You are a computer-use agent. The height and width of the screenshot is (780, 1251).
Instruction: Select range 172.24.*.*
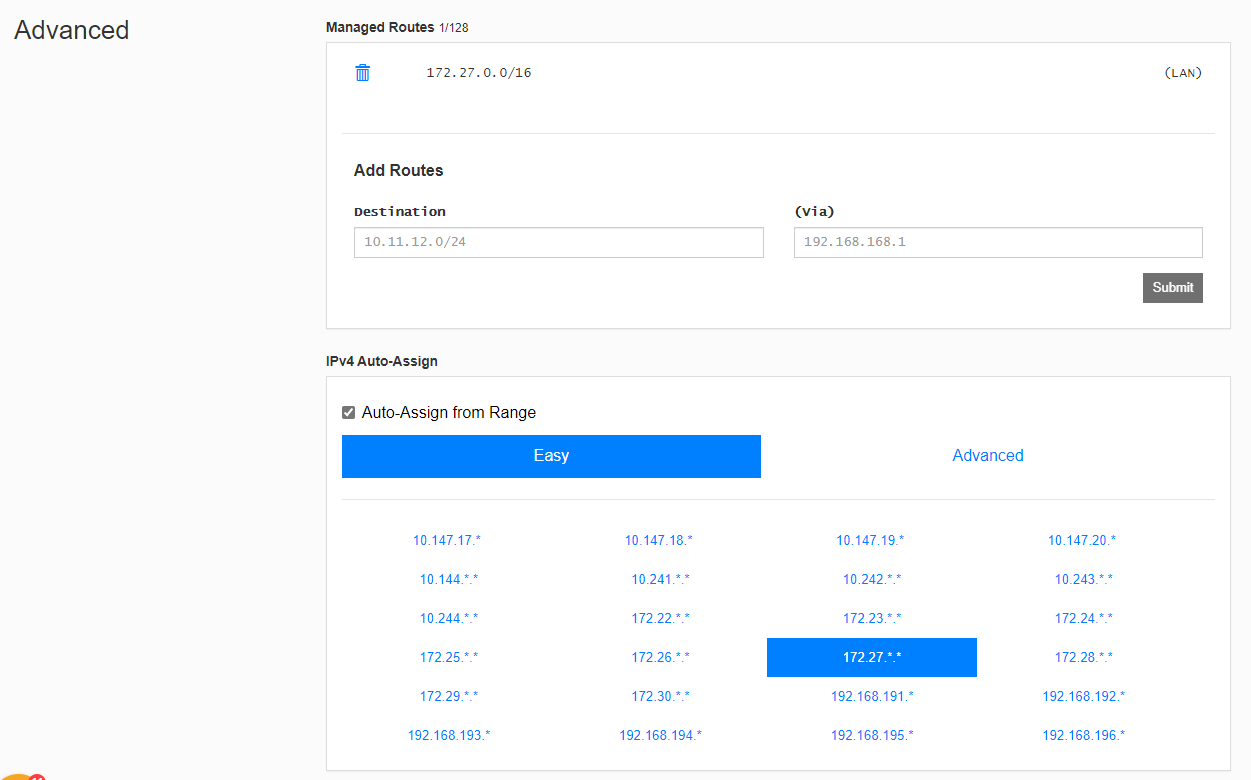pos(1084,618)
